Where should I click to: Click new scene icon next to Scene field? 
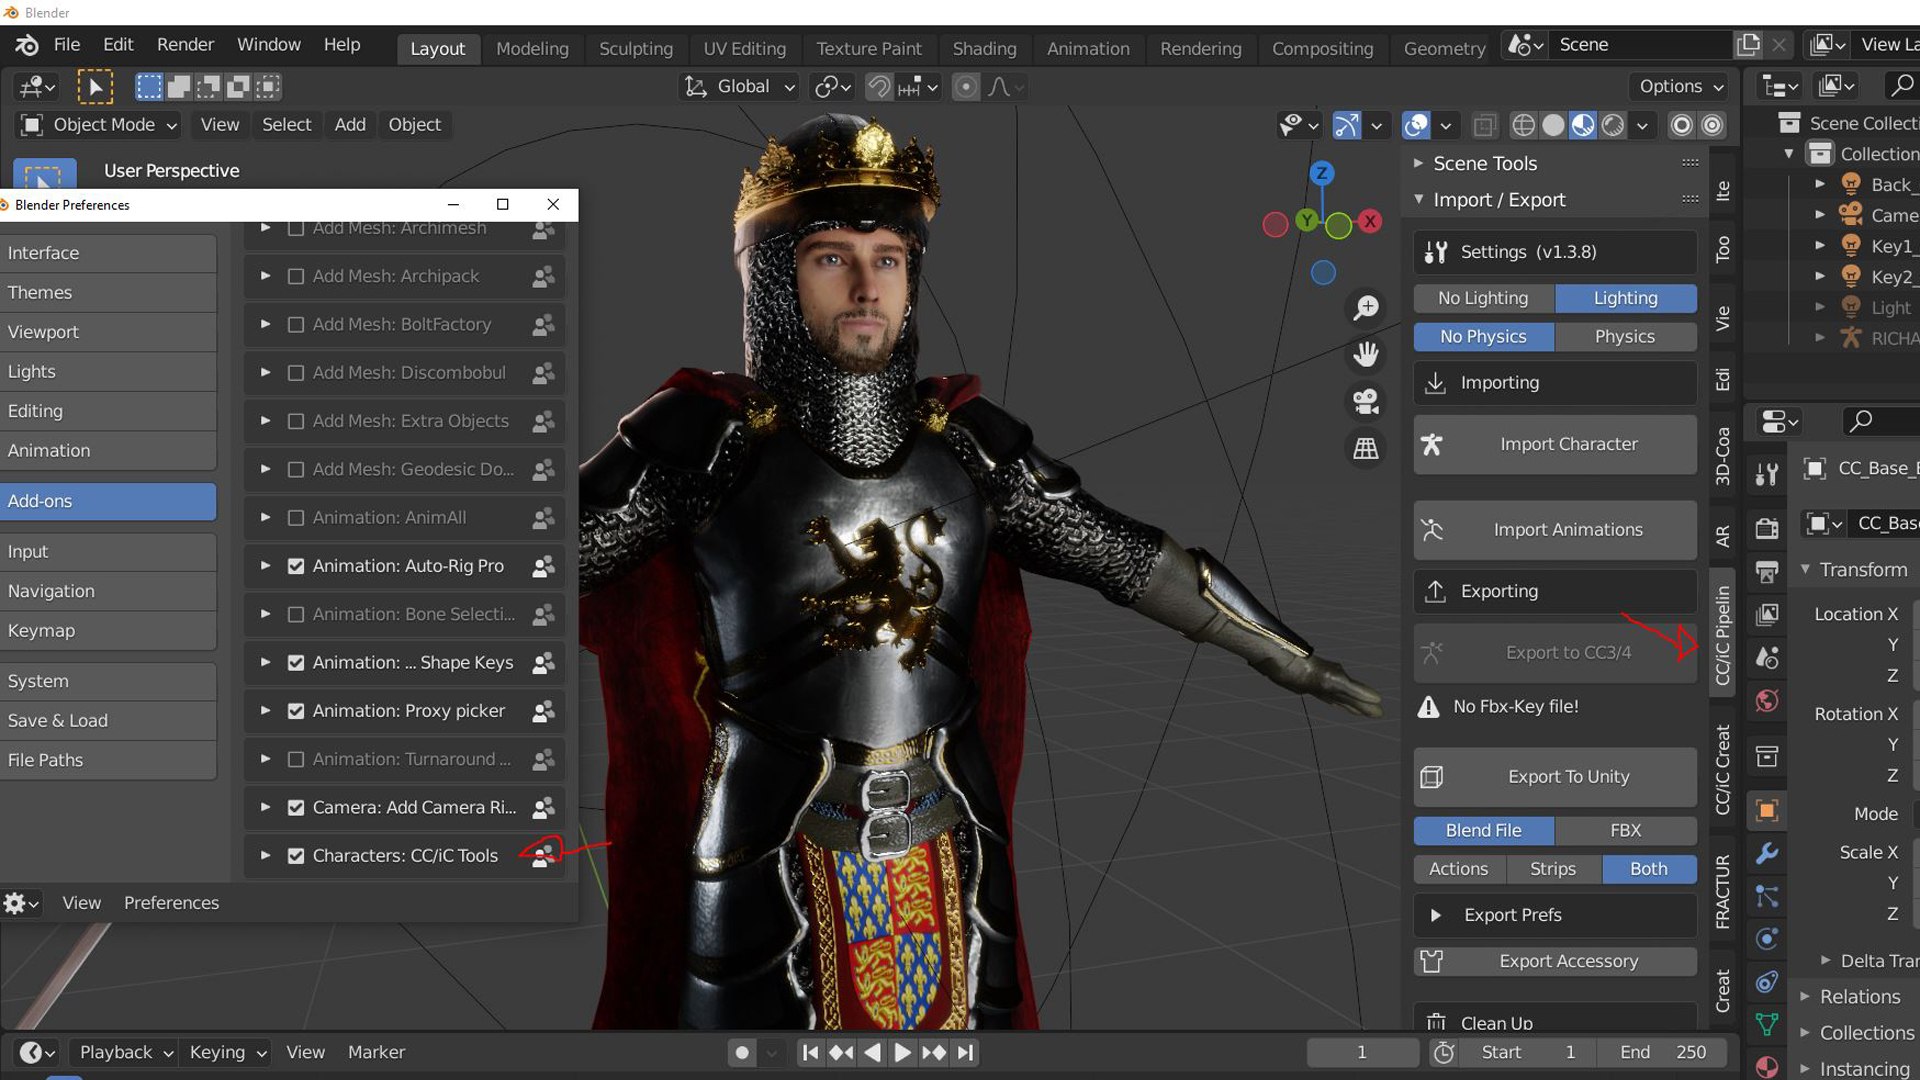click(1748, 45)
